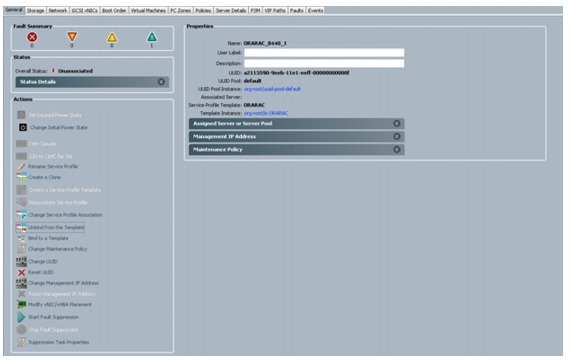Click the greyed Set Desired Power State icon
The height and width of the screenshot is (360, 571).
(21, 115)
